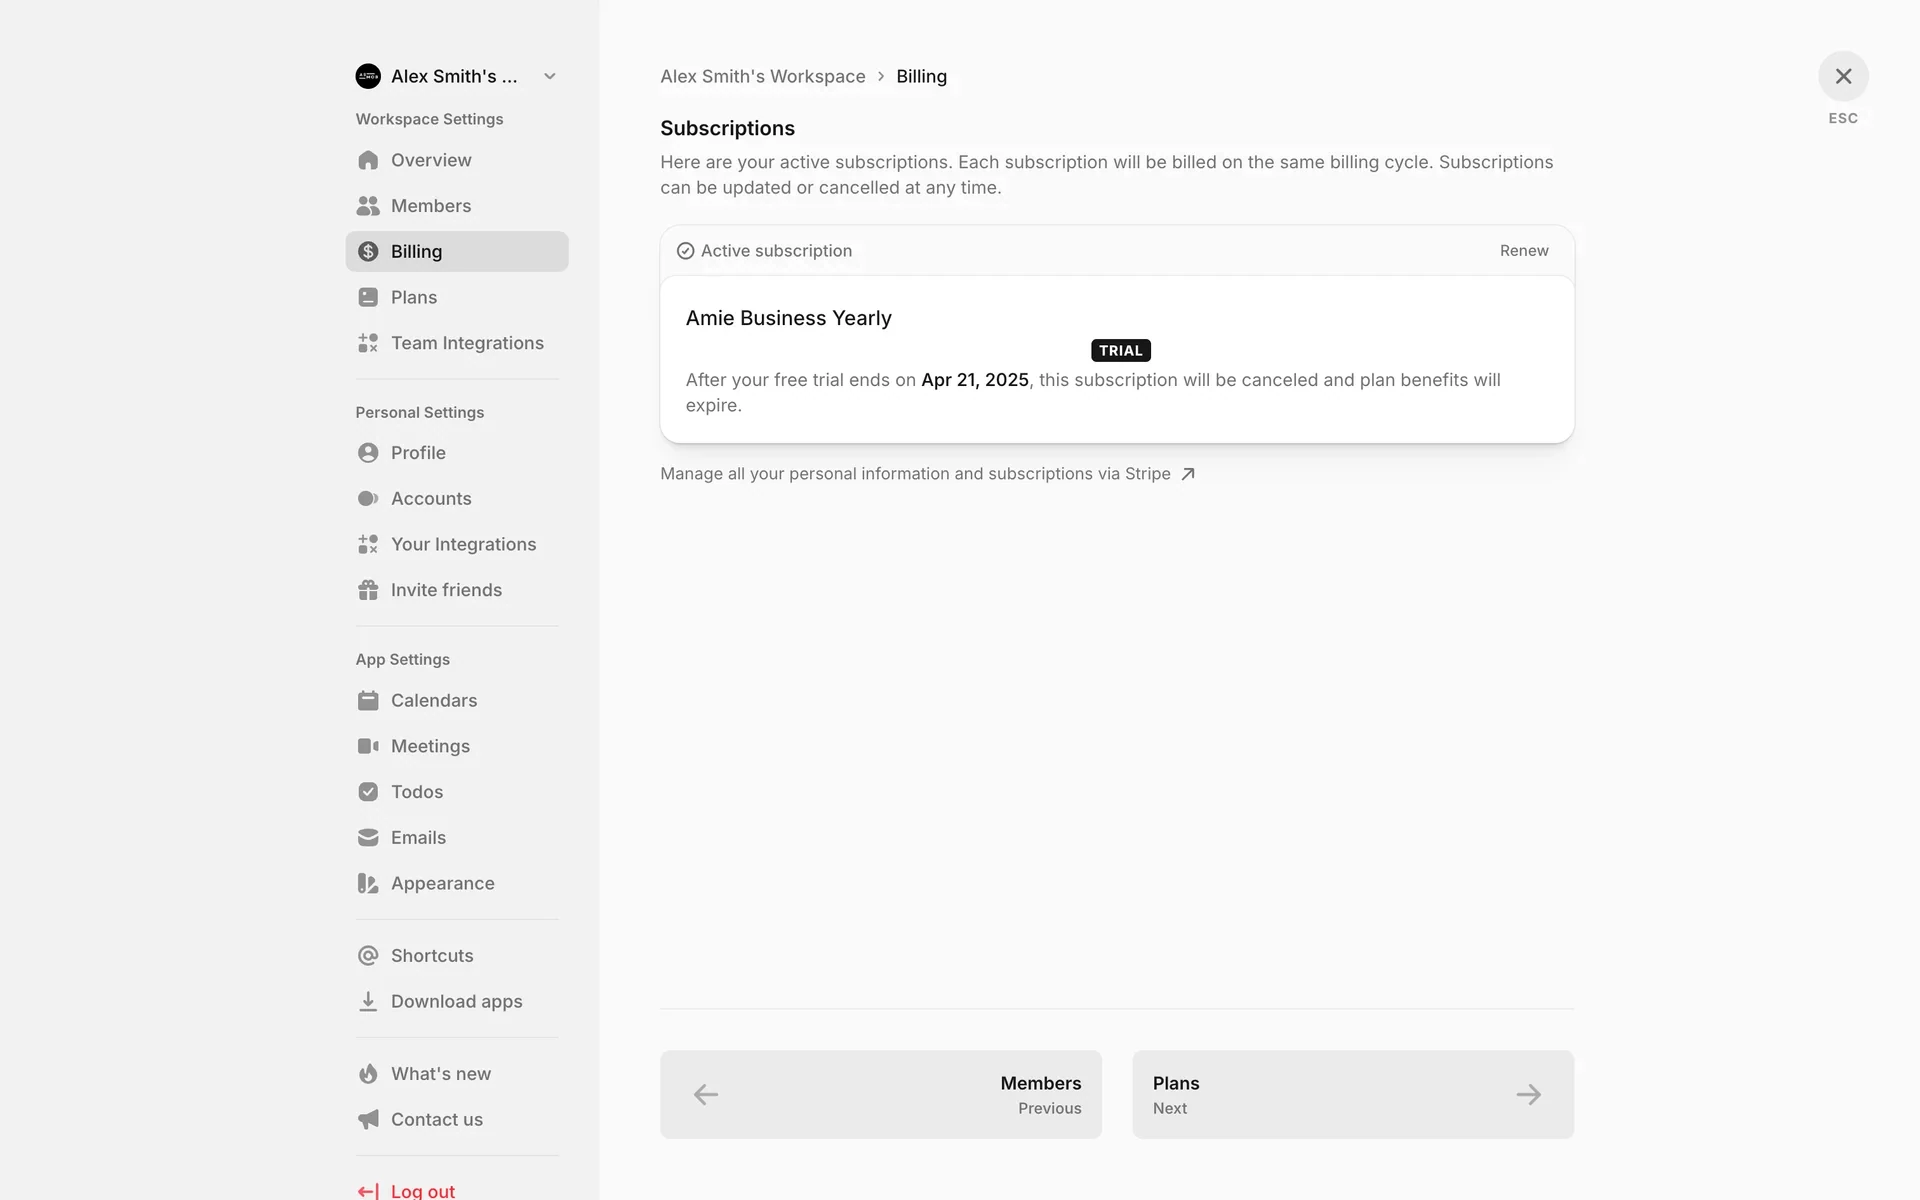View the Shortcuts page
The image size is (1920, 1200).
click(457, 956)
